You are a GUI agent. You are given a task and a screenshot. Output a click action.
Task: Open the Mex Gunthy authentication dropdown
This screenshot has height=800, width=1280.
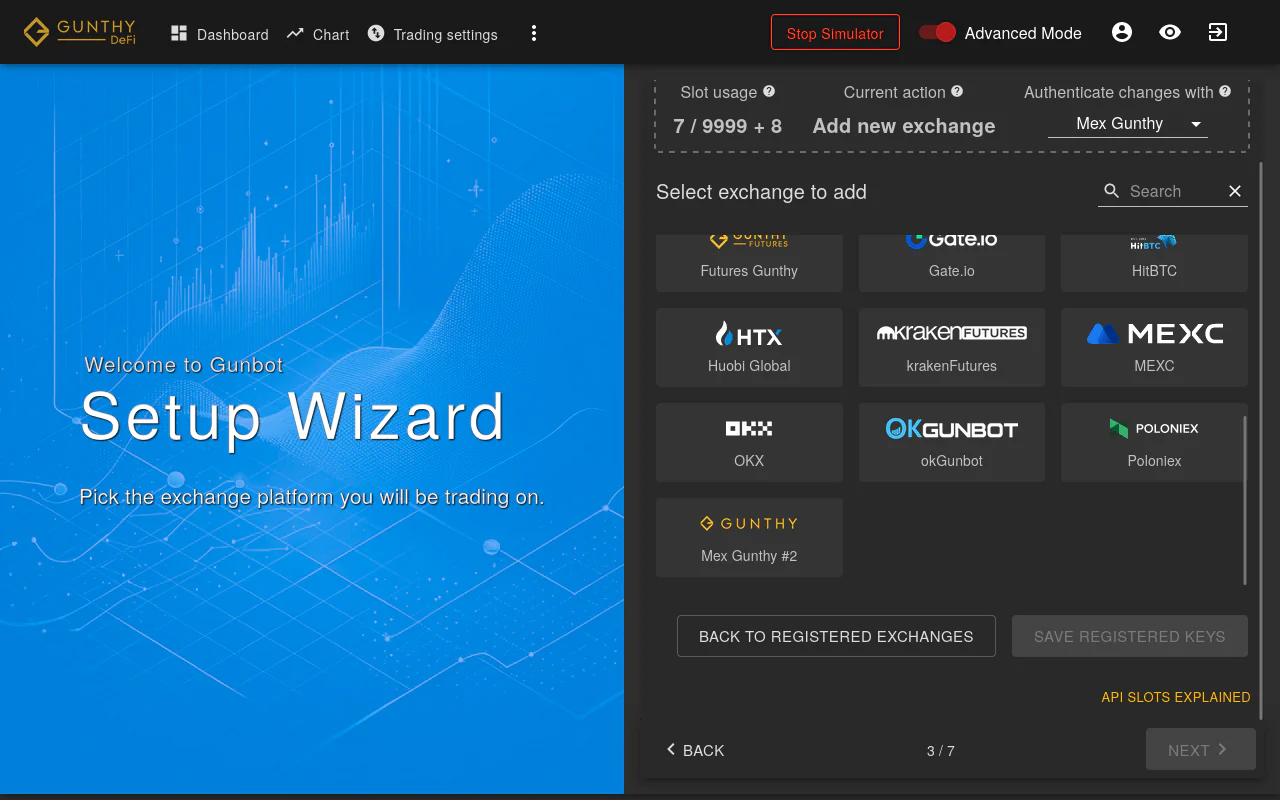click(x=1128, y=124)
